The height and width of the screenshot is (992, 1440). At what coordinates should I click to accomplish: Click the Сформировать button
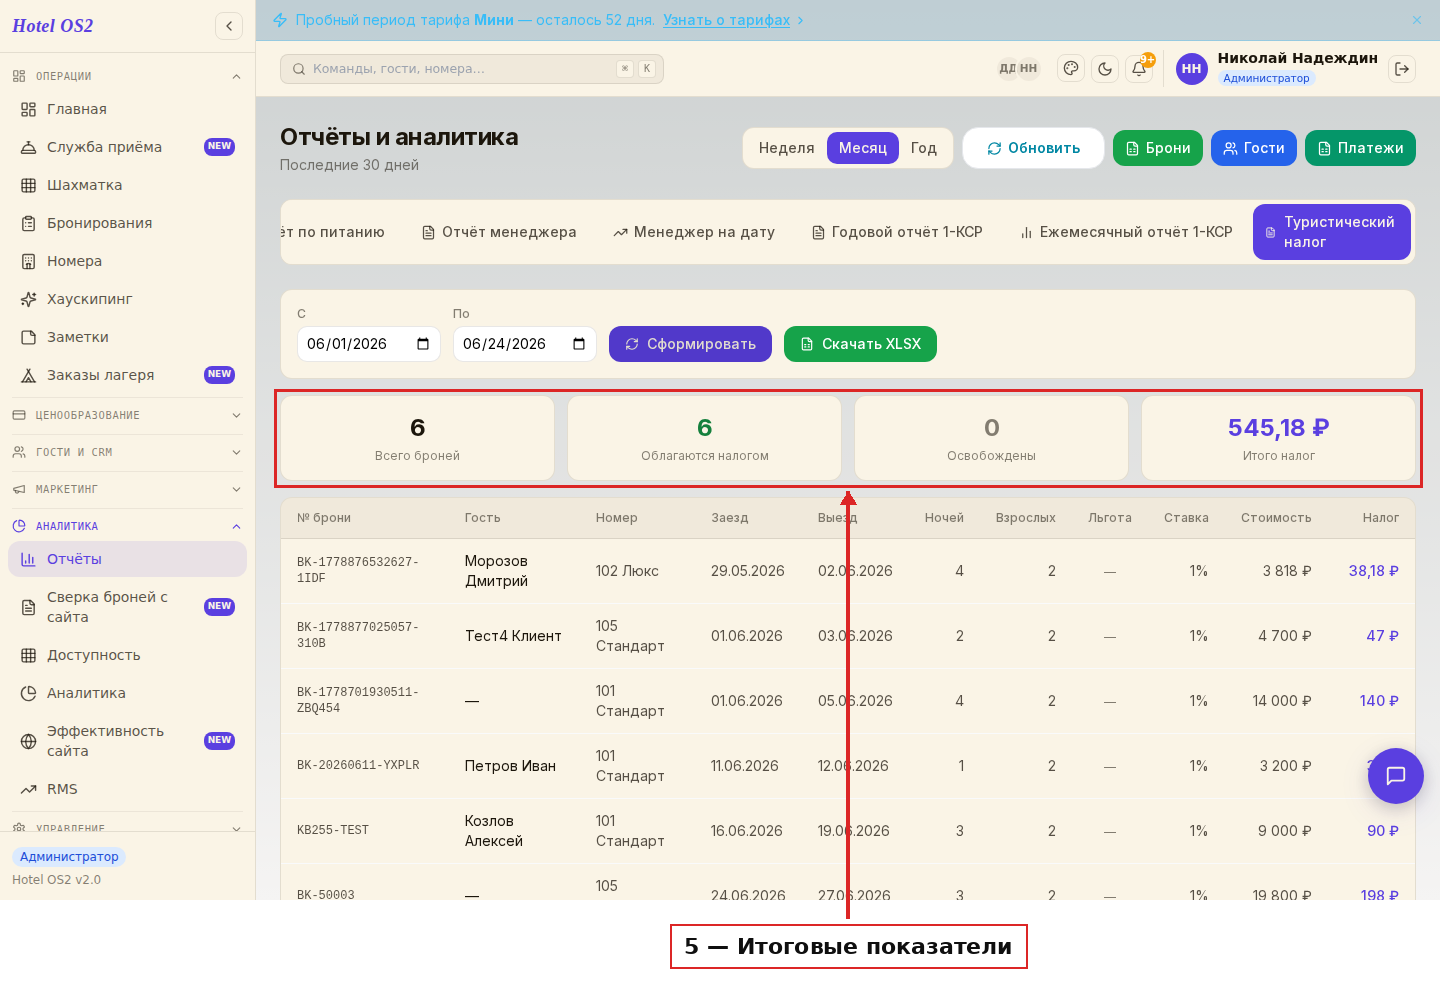pos(690,344)
